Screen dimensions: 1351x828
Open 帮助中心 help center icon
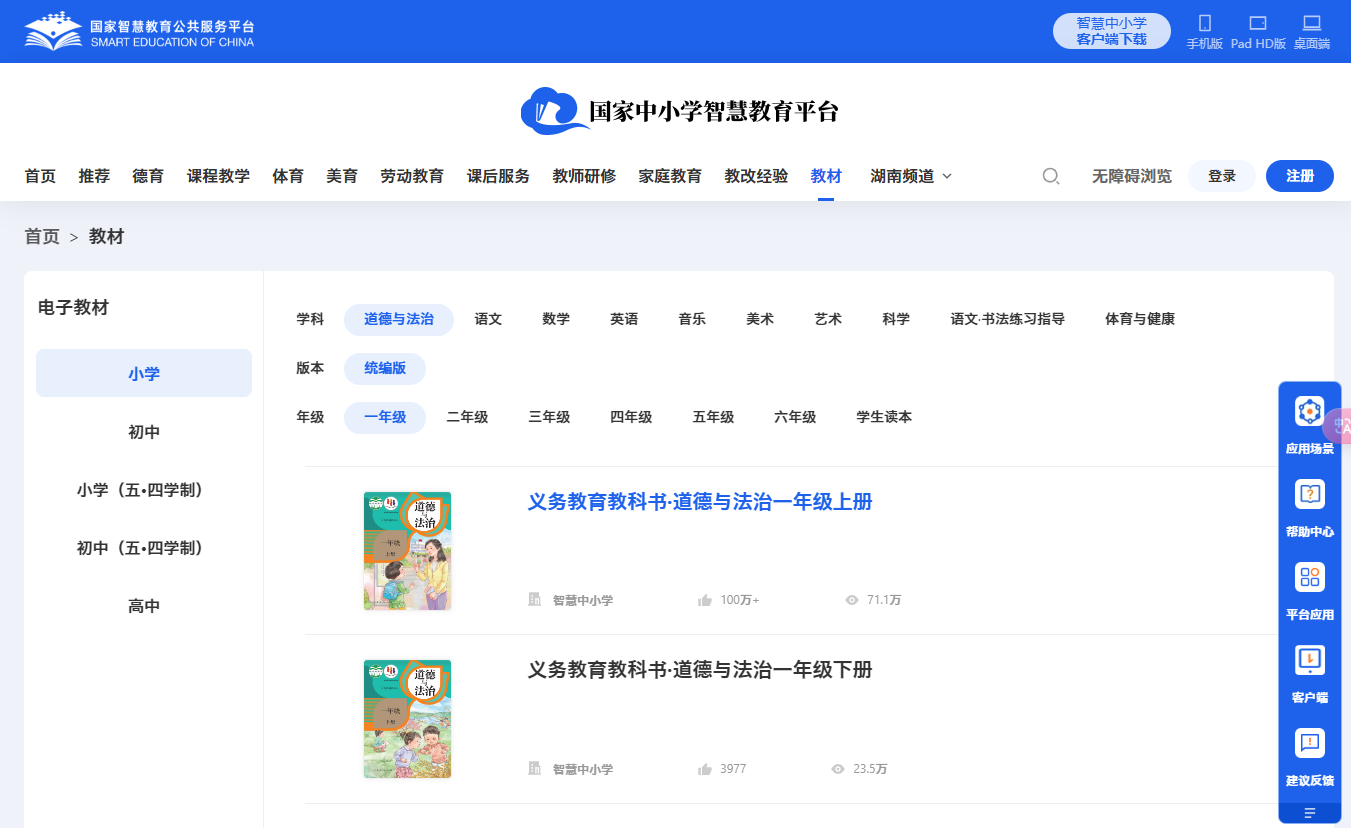(x=1309, y=494)
